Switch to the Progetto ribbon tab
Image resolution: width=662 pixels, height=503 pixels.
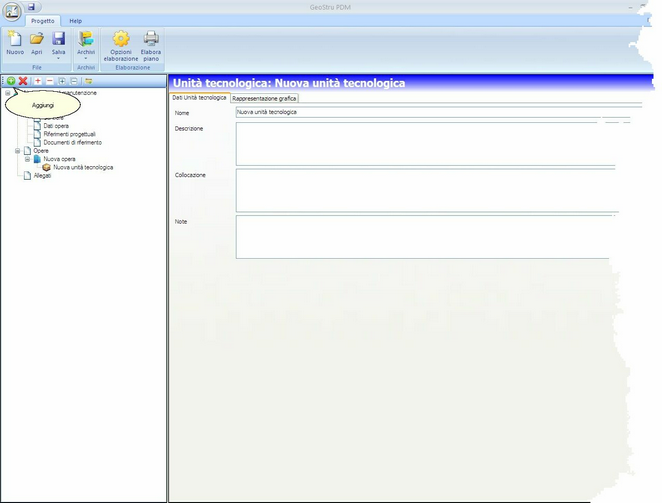[43, 21]
